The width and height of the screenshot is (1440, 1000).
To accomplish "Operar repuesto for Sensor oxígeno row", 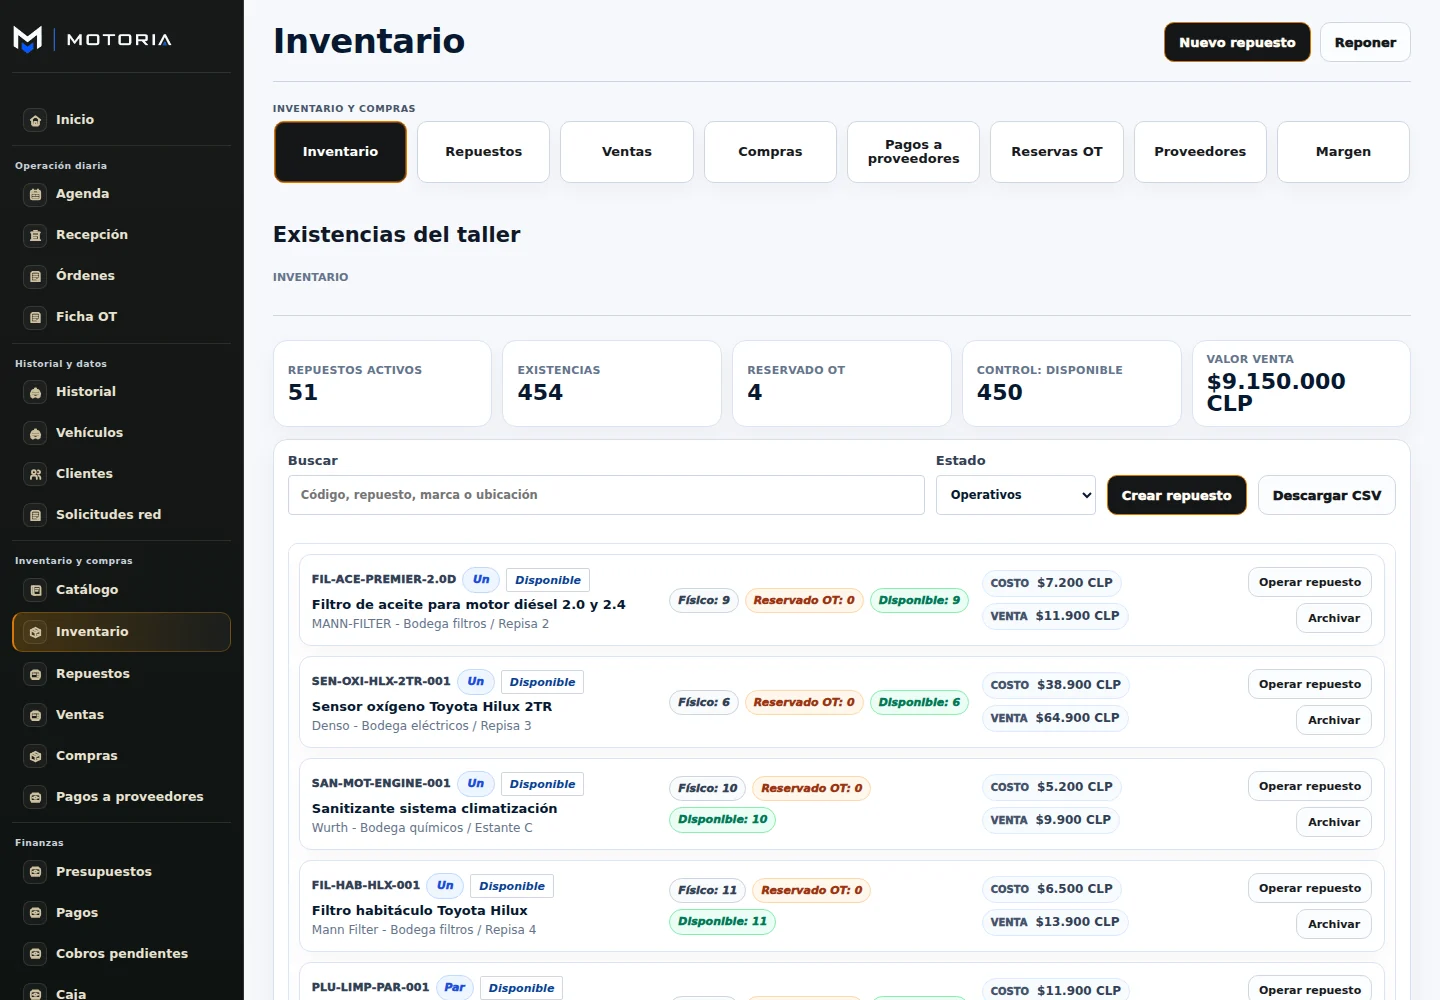I will [x=1310, y=684].
